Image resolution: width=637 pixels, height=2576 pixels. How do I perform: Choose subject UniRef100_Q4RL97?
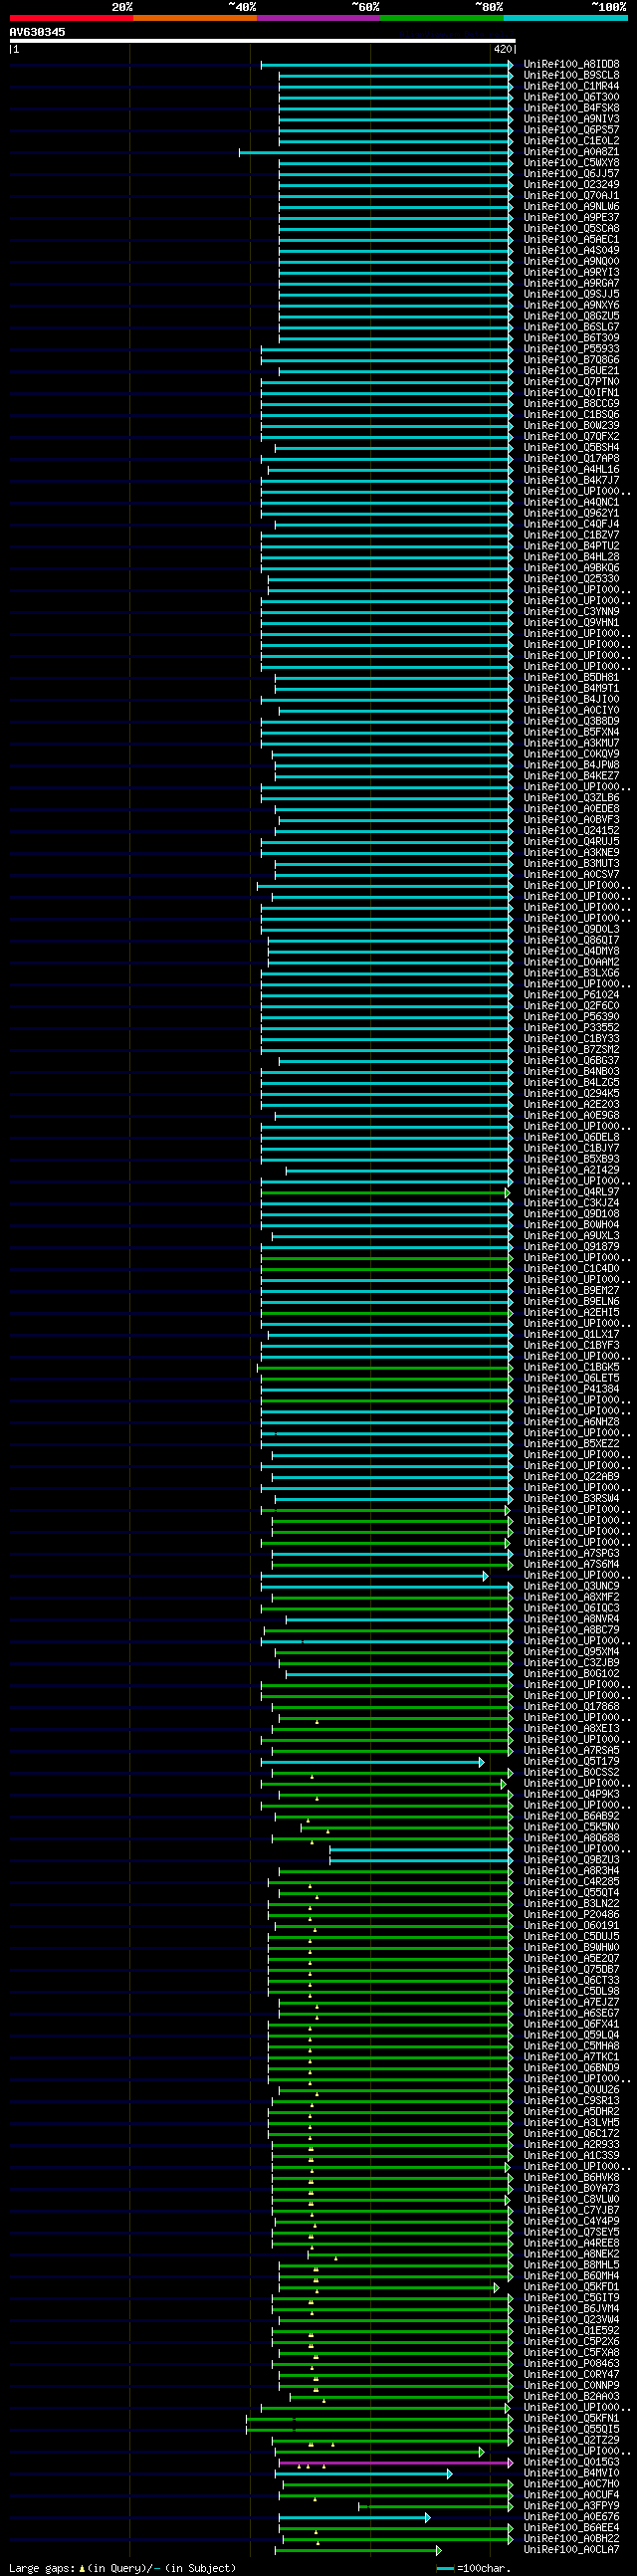click(x=571, y=1193)
